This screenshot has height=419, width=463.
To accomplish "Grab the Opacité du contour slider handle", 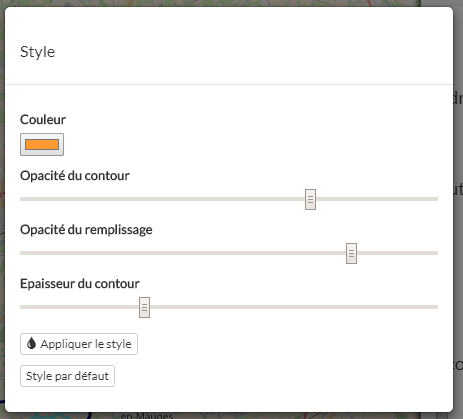I will pos(310,199).
